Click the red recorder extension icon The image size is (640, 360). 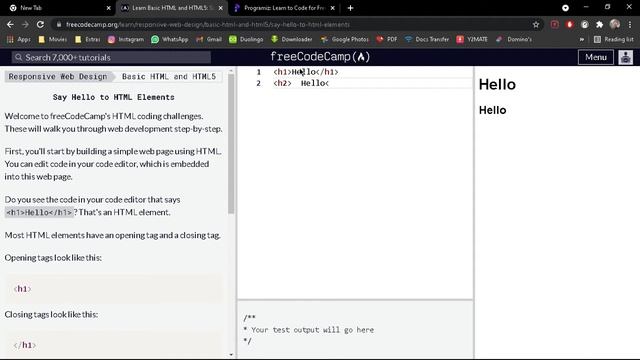tap(555, 24)
